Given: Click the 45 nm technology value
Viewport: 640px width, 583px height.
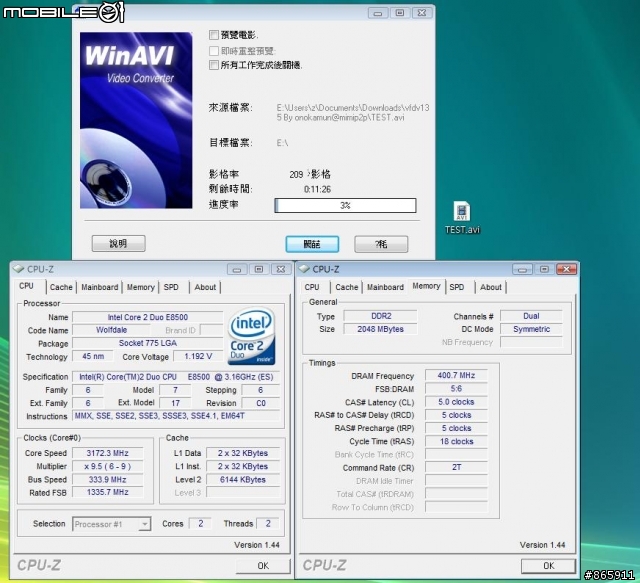Looking at the screenshot, I should pyautogui.click(x=93, y=356).
